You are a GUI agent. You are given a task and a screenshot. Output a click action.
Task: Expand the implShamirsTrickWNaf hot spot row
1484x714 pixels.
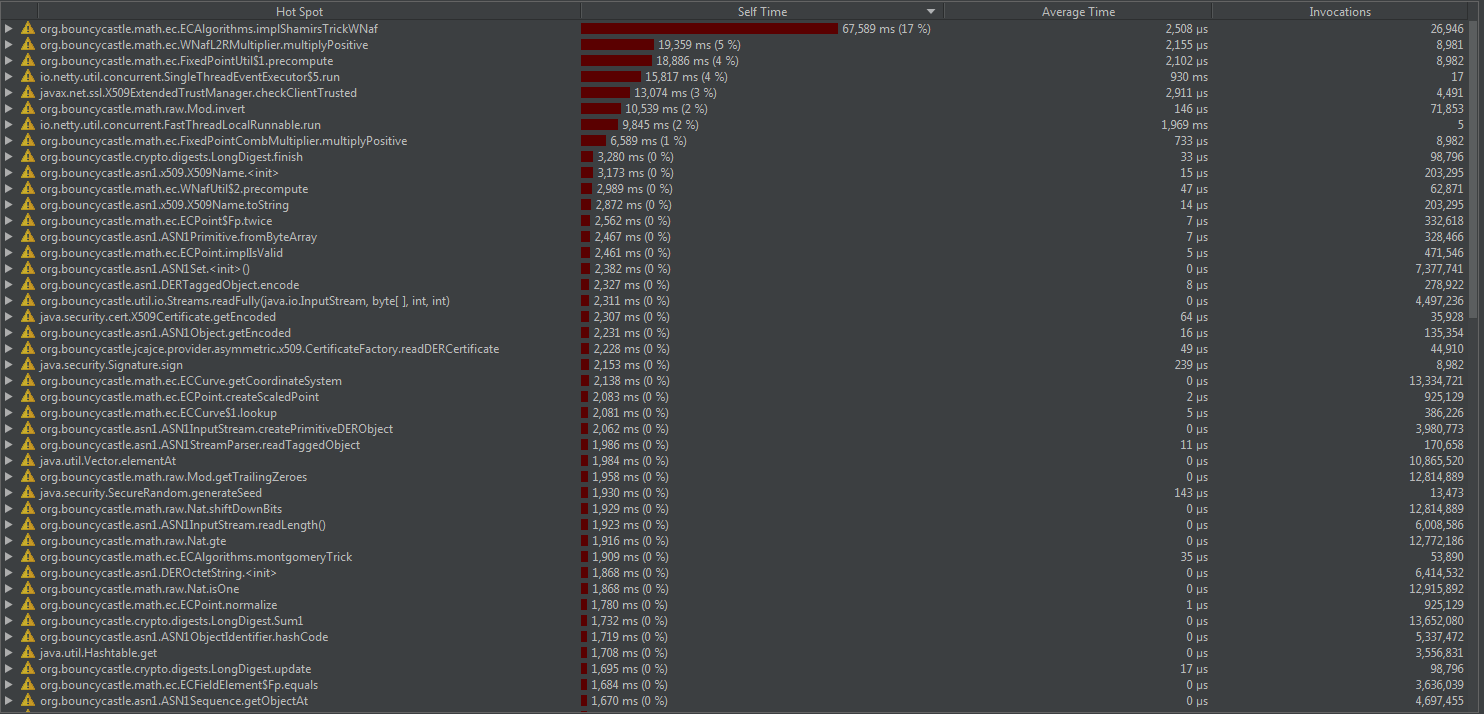point(10,28)
